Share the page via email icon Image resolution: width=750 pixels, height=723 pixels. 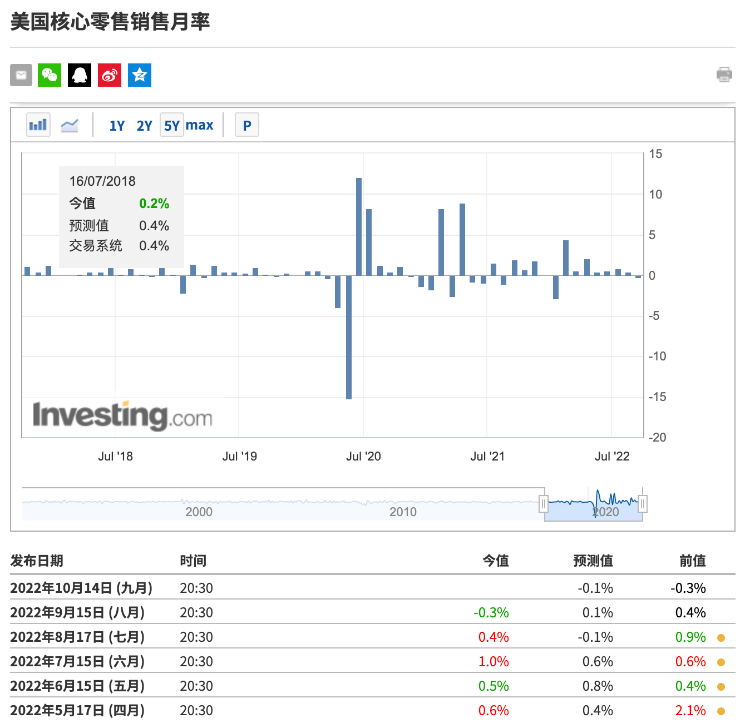click(x=21, y=75)
